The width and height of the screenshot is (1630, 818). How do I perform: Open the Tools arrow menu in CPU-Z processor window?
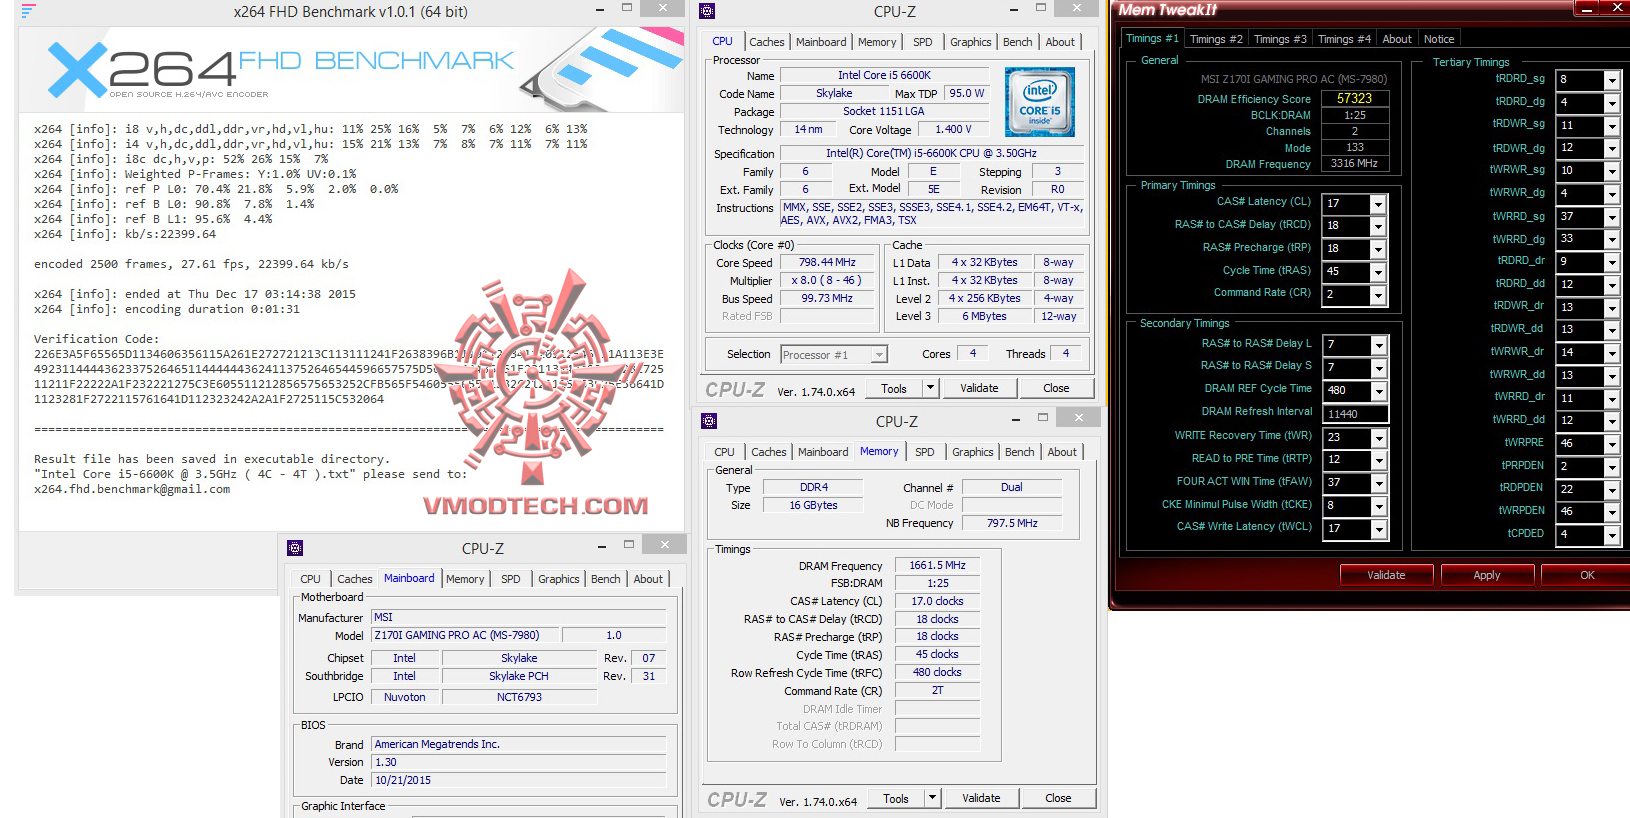pyautogui.click(x=930, y=388)
